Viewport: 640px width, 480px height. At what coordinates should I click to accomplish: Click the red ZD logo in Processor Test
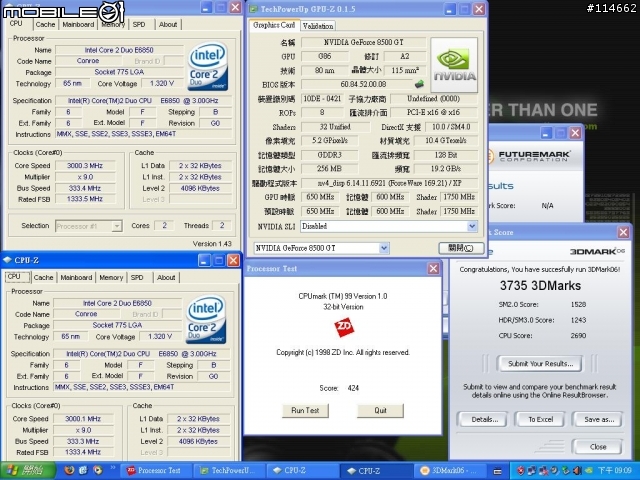pos(344,328)
